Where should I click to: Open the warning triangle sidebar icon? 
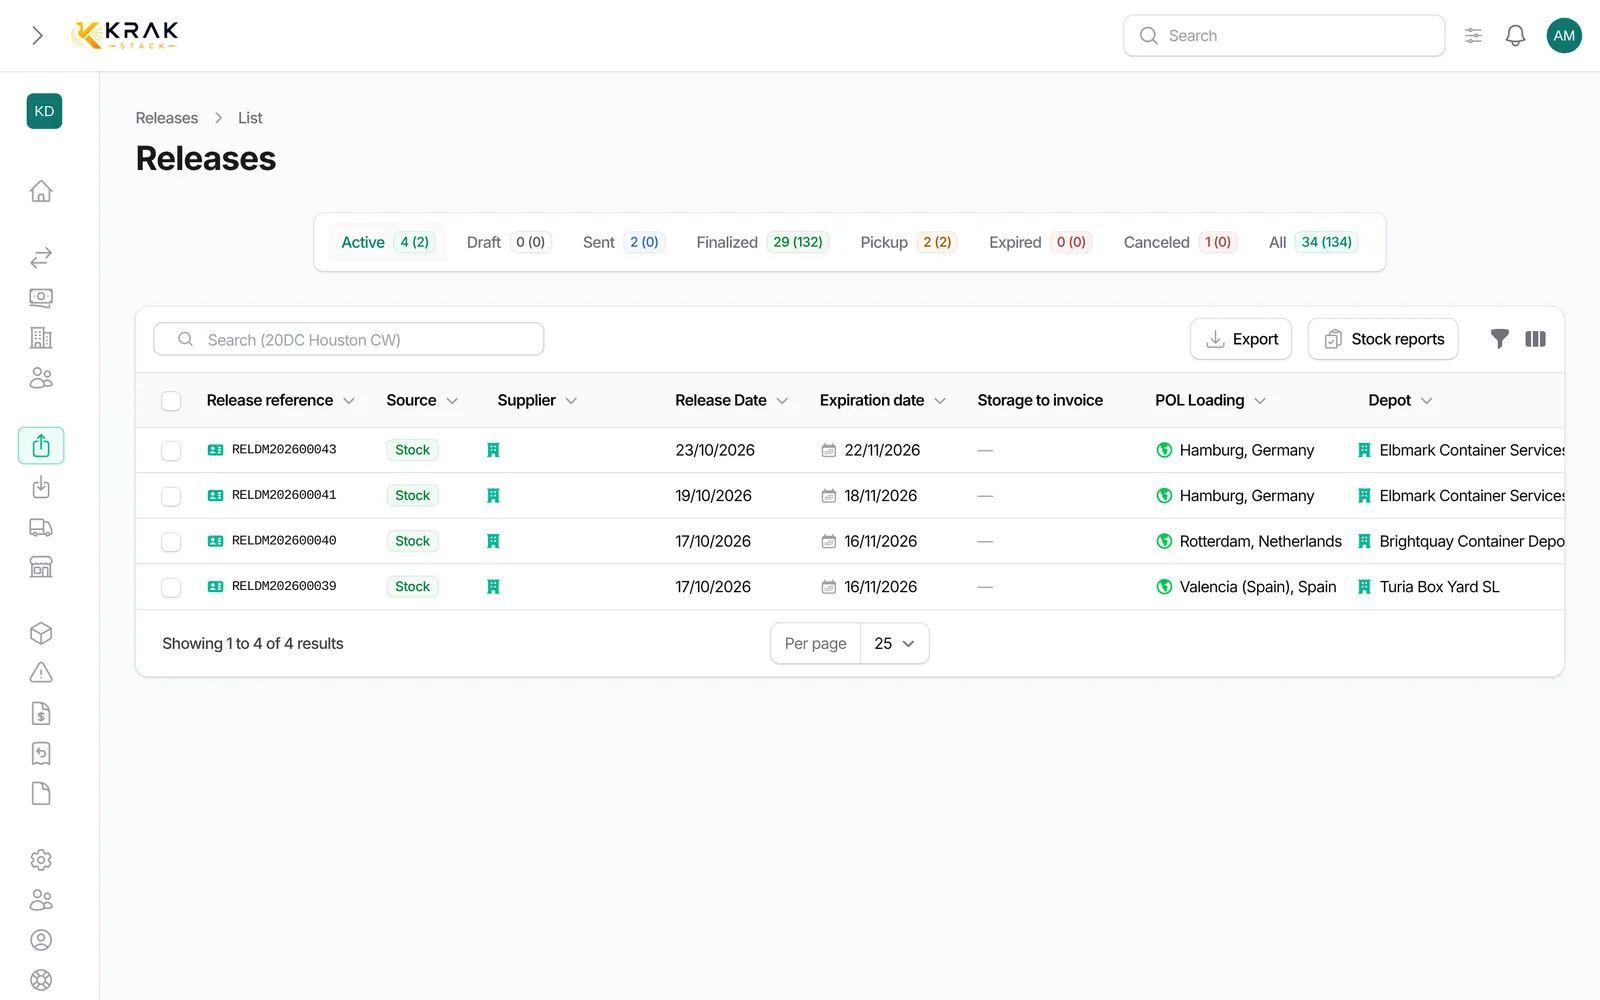pyautogui.click(x=41, y=673)
